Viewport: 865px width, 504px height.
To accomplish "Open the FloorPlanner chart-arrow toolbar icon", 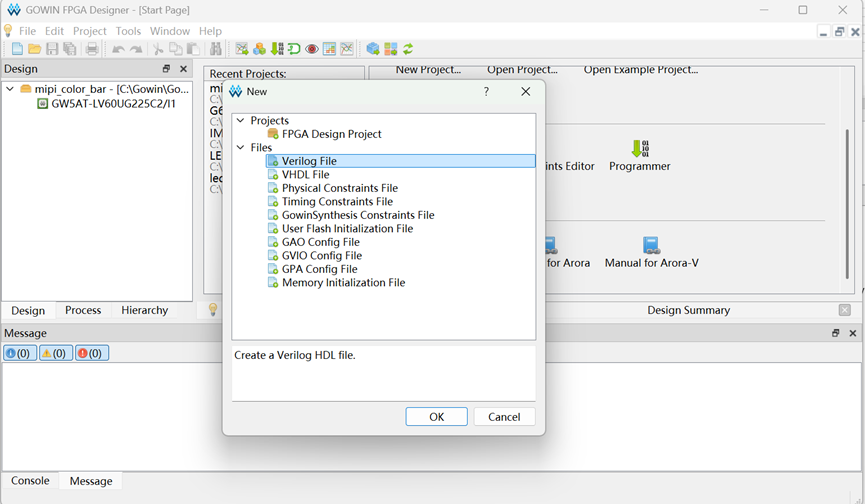I will 242,49.
